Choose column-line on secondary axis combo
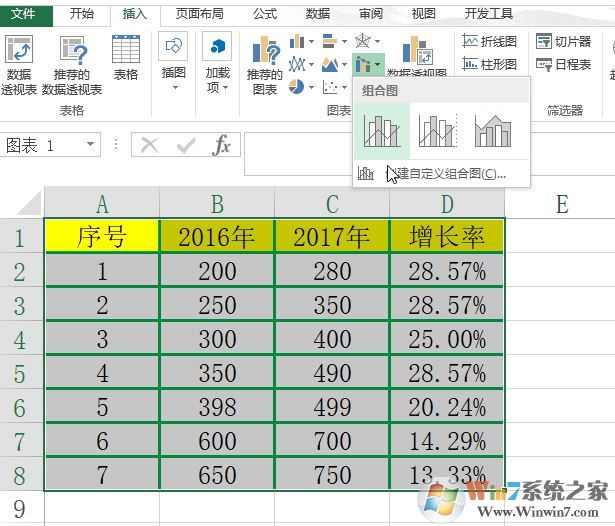The height and width of the screenshot is (526, 615). click(438, 131)
